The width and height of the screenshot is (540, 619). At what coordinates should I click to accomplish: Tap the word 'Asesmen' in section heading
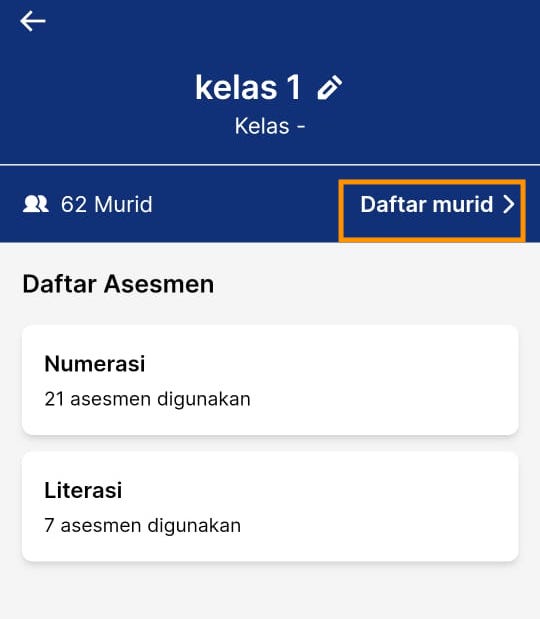point(159,284)
